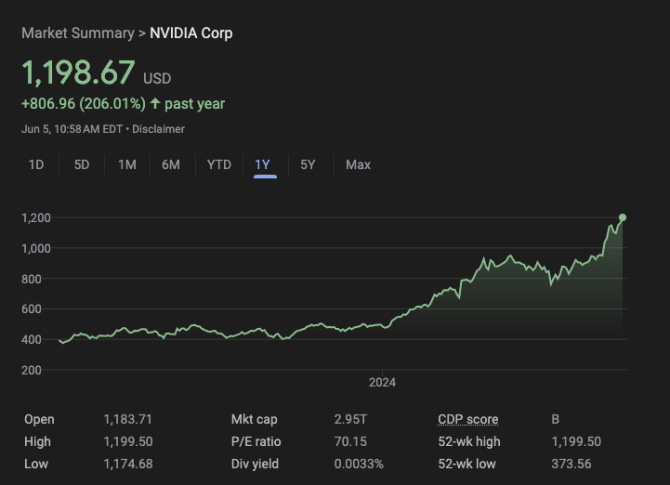The height and width of the screenshot is (485, 670).
Task: Select the 5D time range tab
Action: [x=82, y=165]
